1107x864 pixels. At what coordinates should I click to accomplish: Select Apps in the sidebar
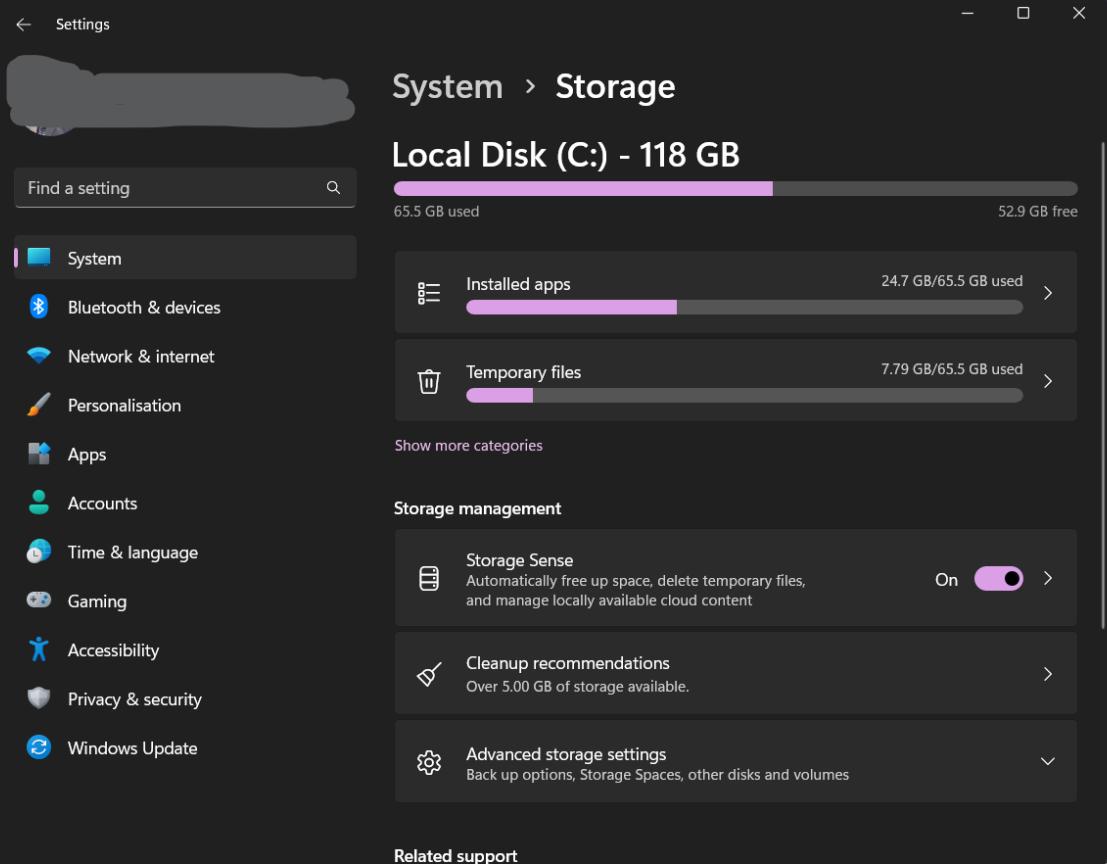pos(86,454)
